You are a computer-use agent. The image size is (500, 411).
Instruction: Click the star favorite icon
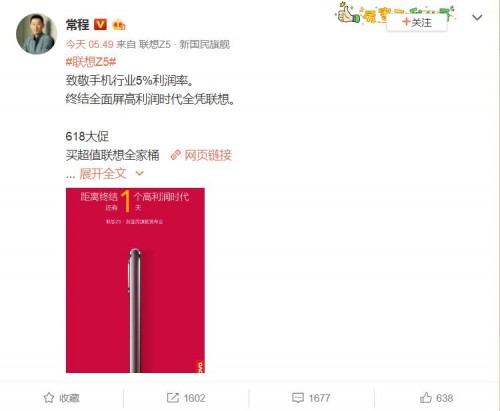point(49,398)
